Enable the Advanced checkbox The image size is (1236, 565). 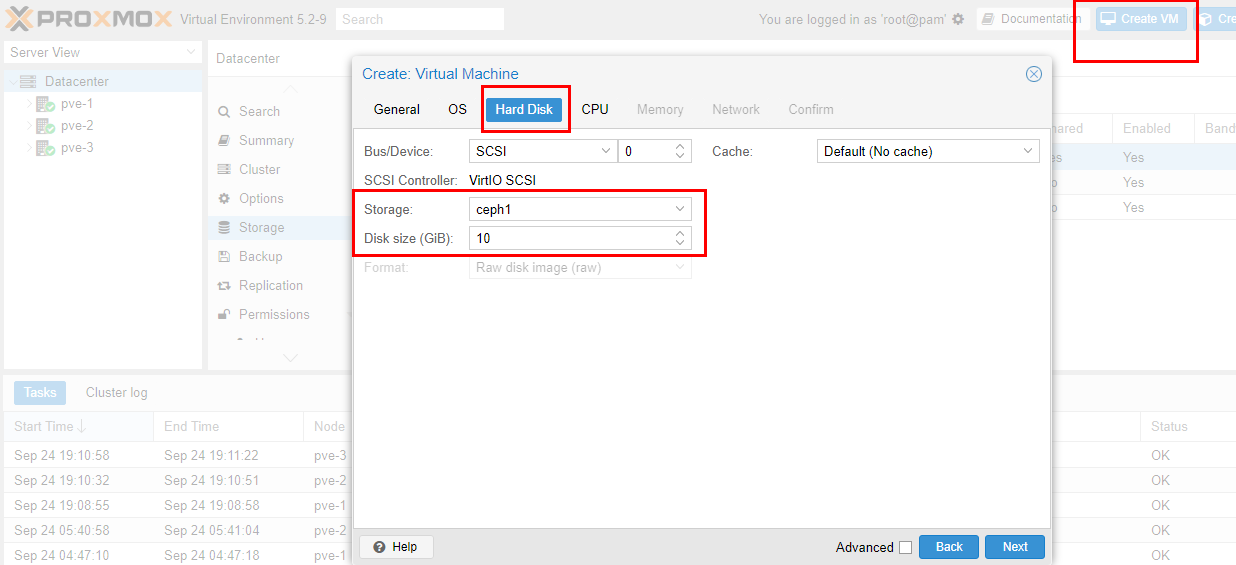905,547
